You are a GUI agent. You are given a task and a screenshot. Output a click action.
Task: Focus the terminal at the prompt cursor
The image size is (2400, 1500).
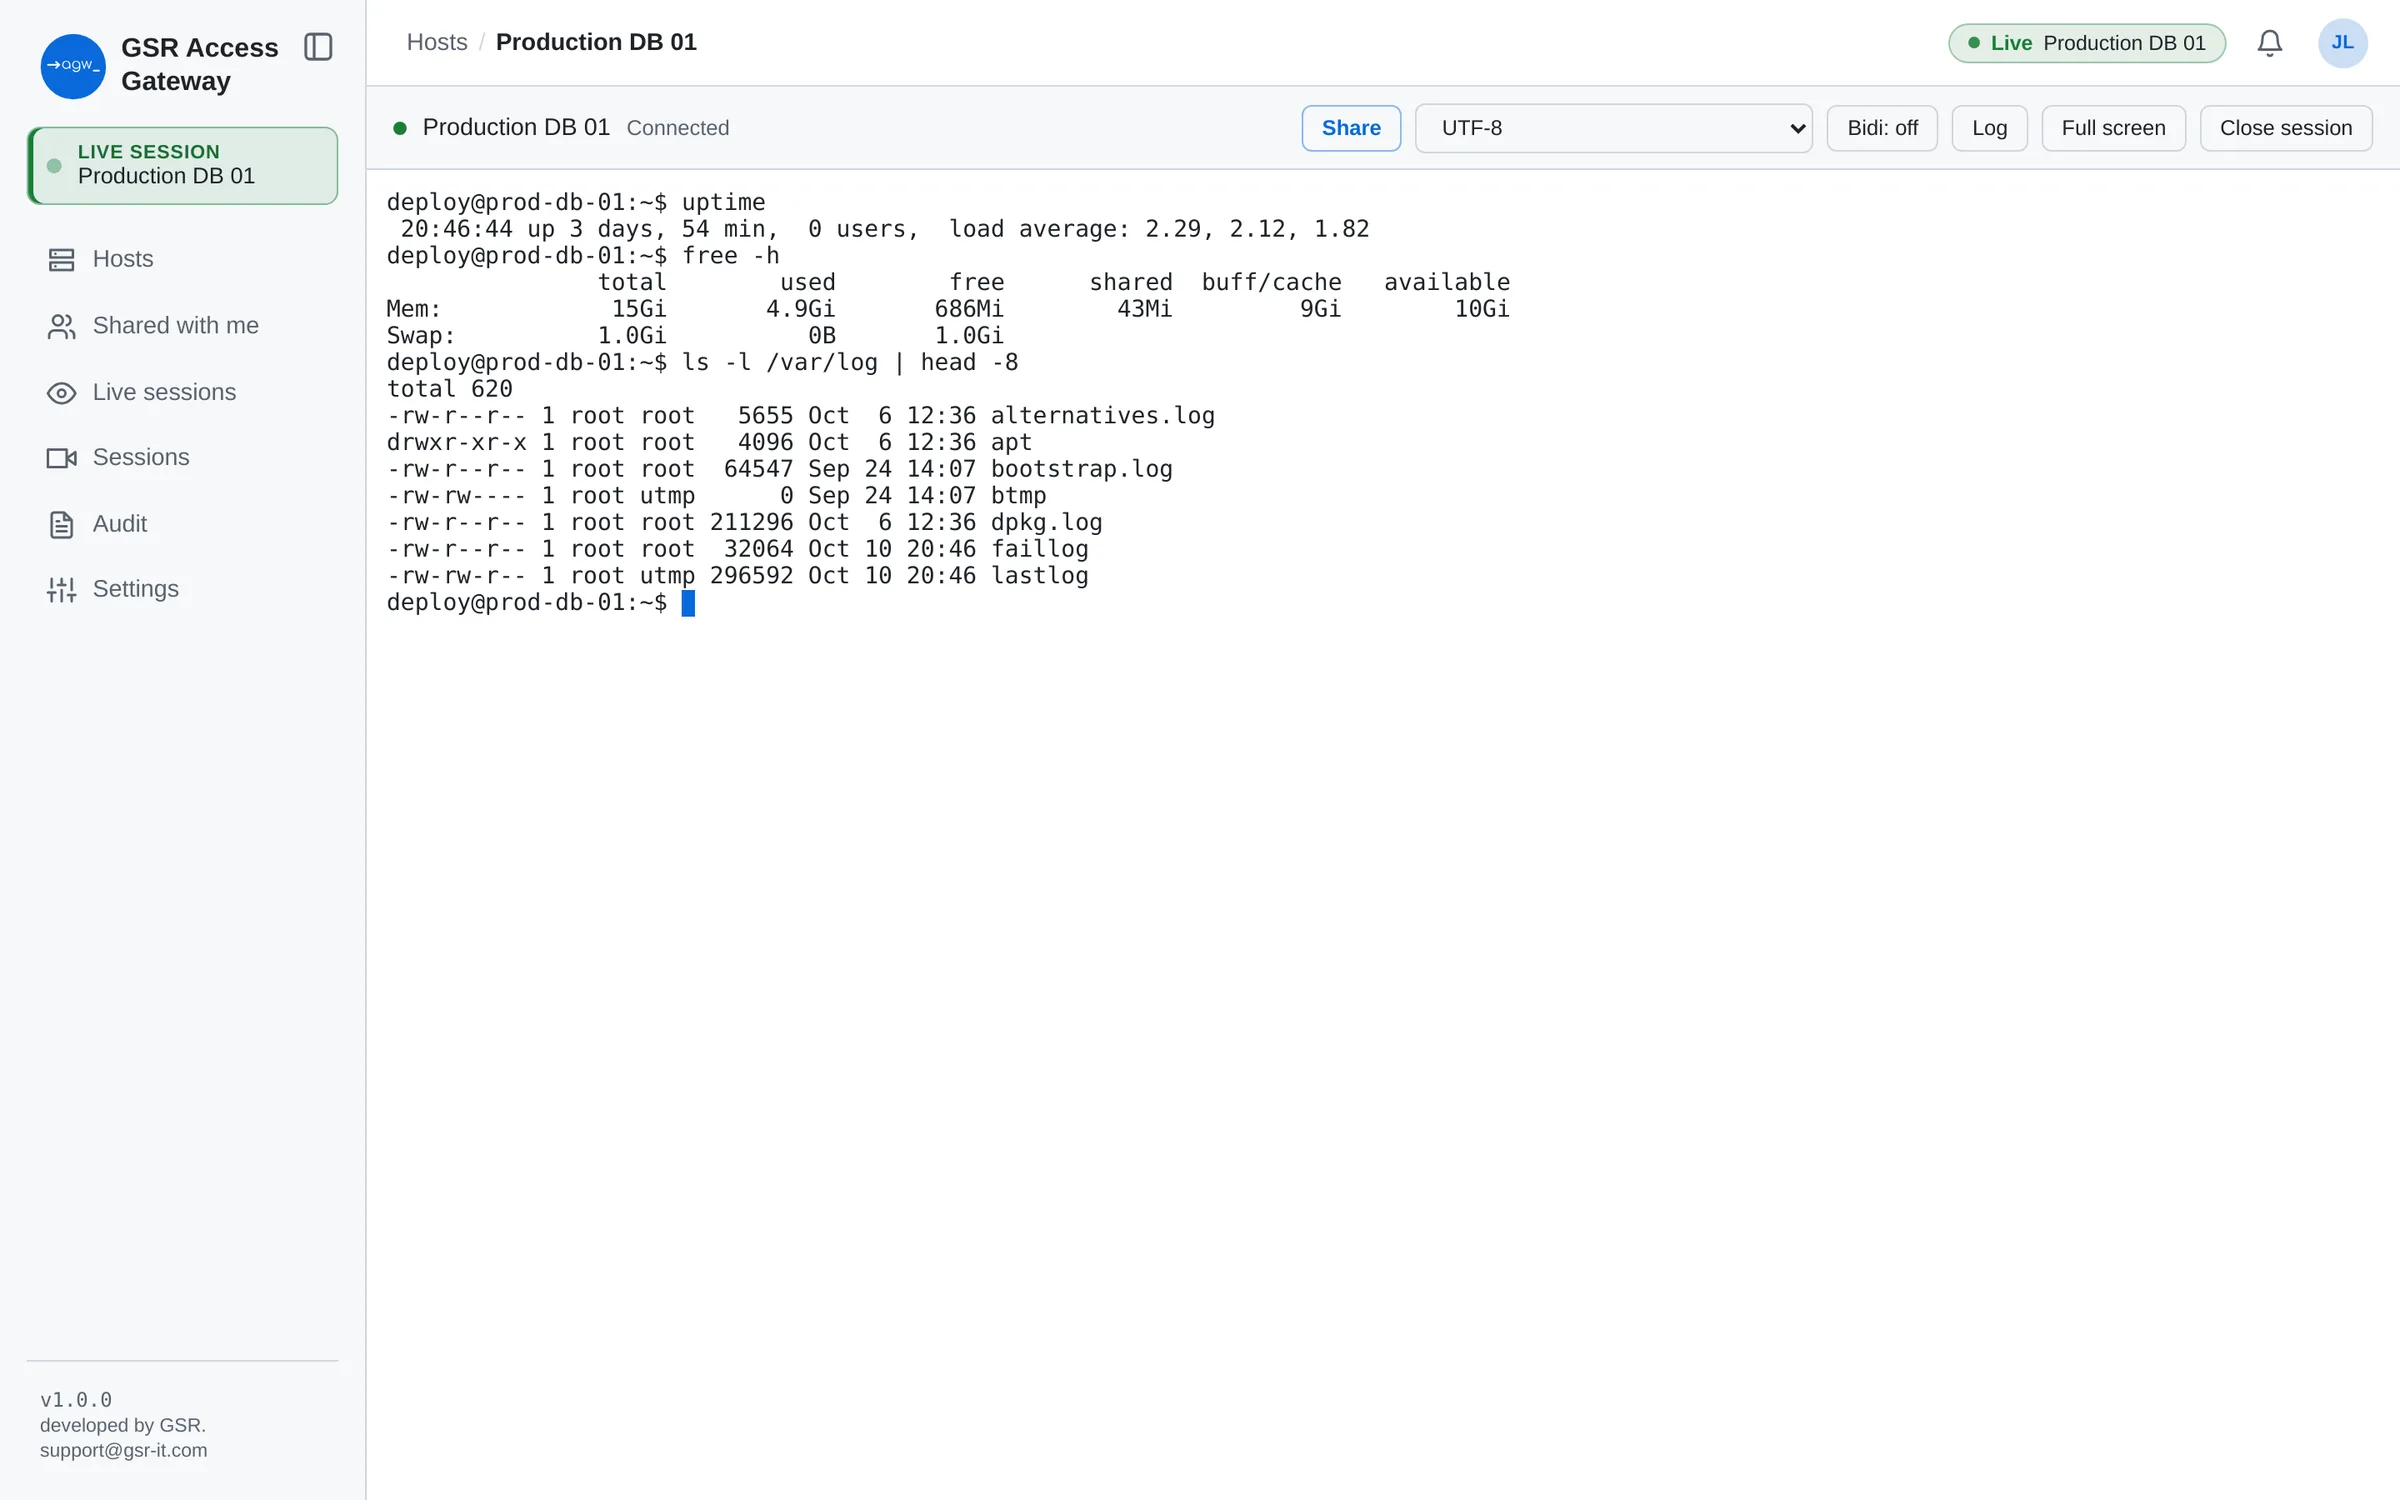point(688,603)
